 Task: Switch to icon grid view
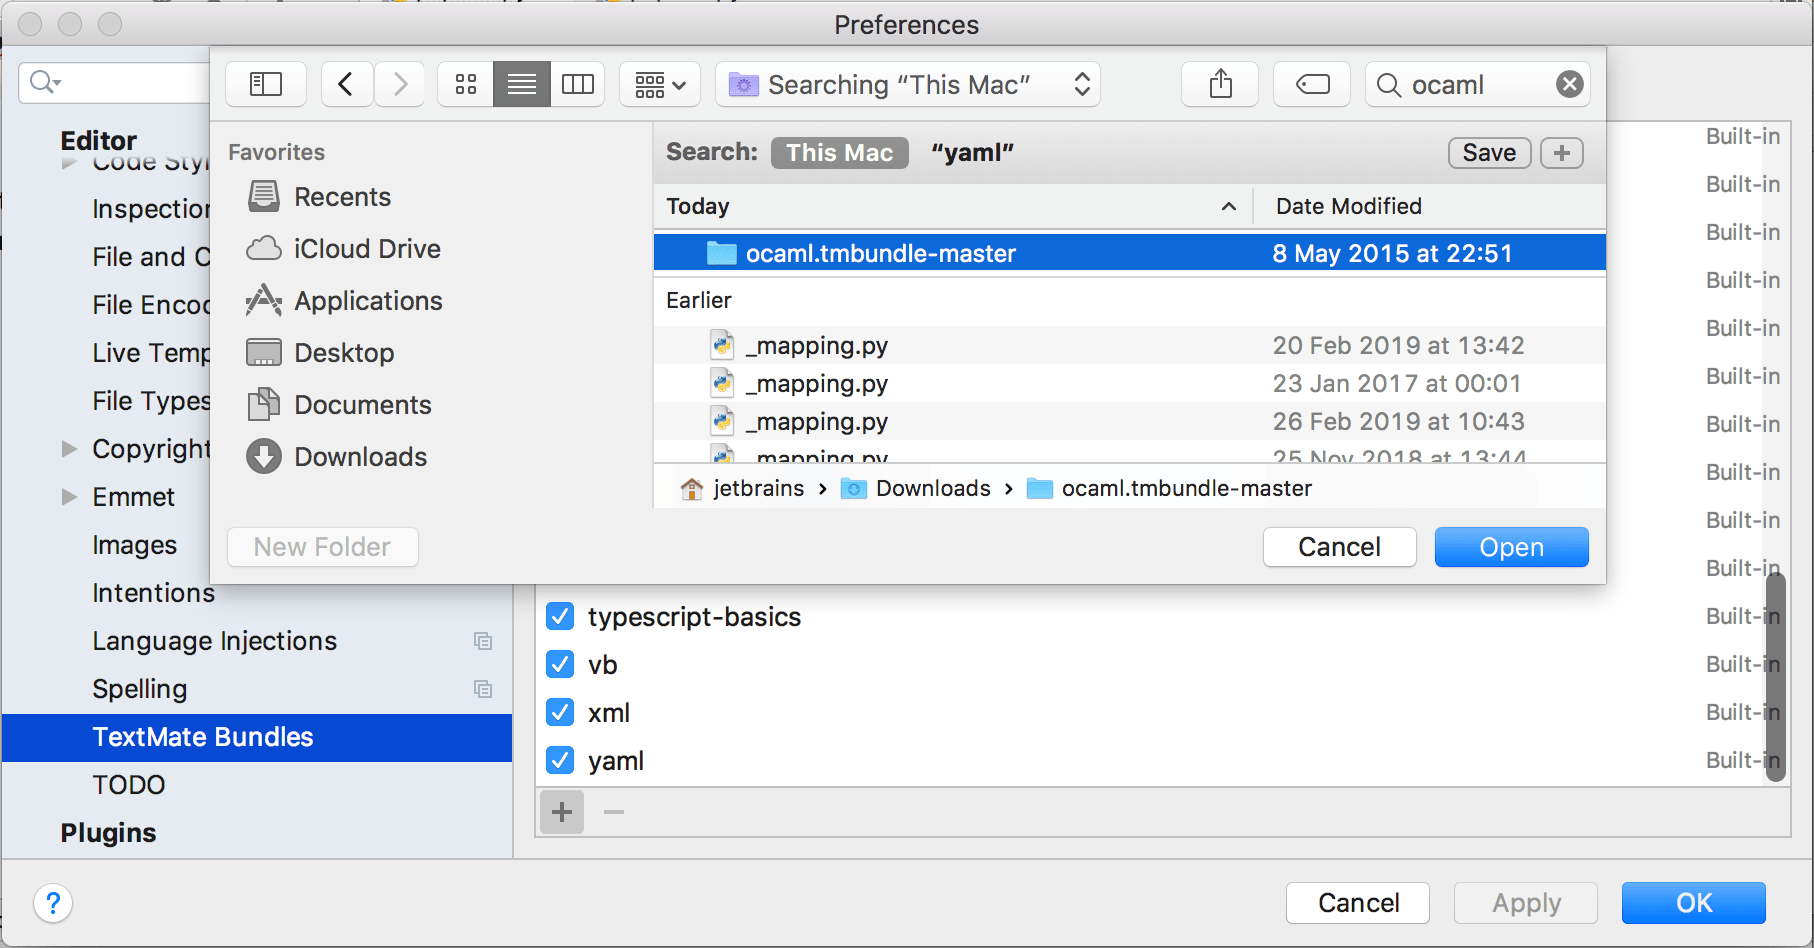(466, 84)
